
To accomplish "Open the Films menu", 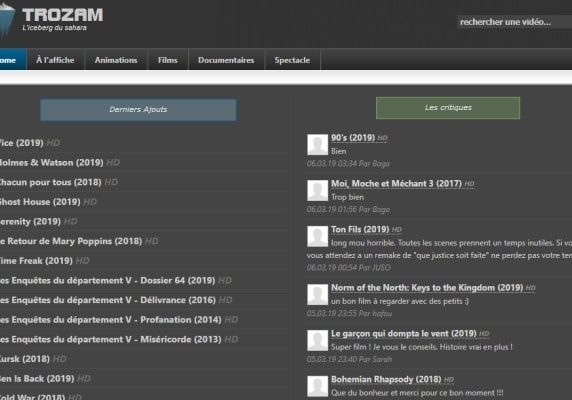I will pos(168,60).
